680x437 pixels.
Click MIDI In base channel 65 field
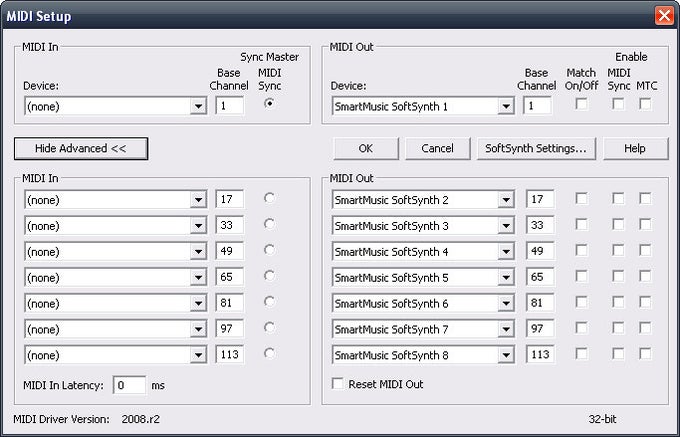point(229,277)
